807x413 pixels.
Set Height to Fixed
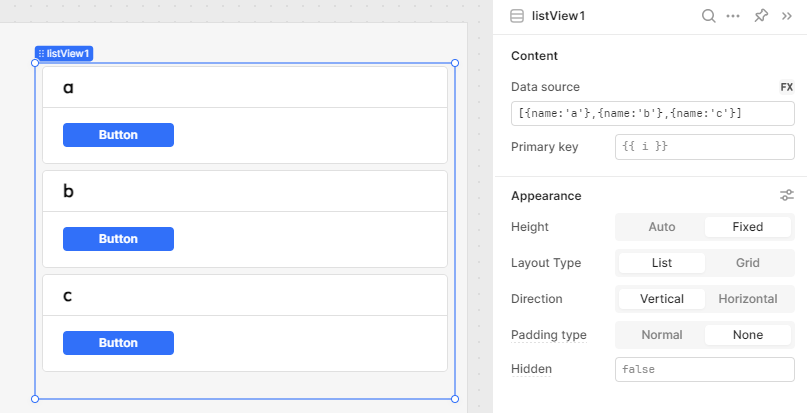click(x=747, y=227)
